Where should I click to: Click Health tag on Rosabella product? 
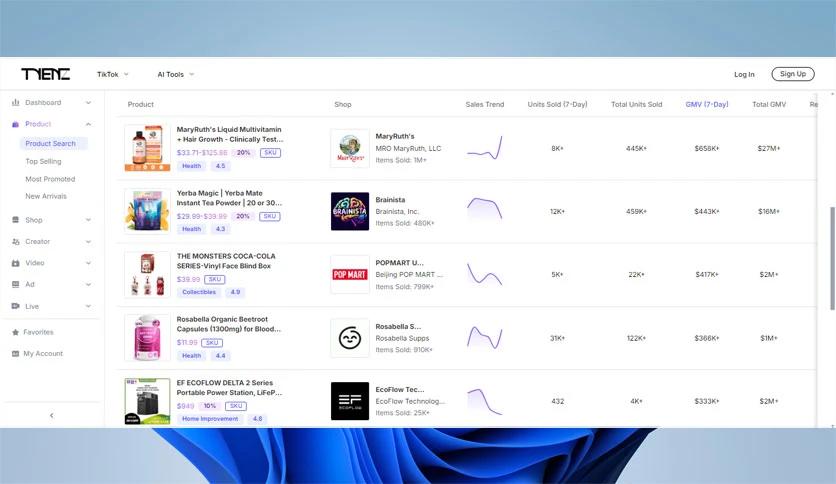[191, 356]
